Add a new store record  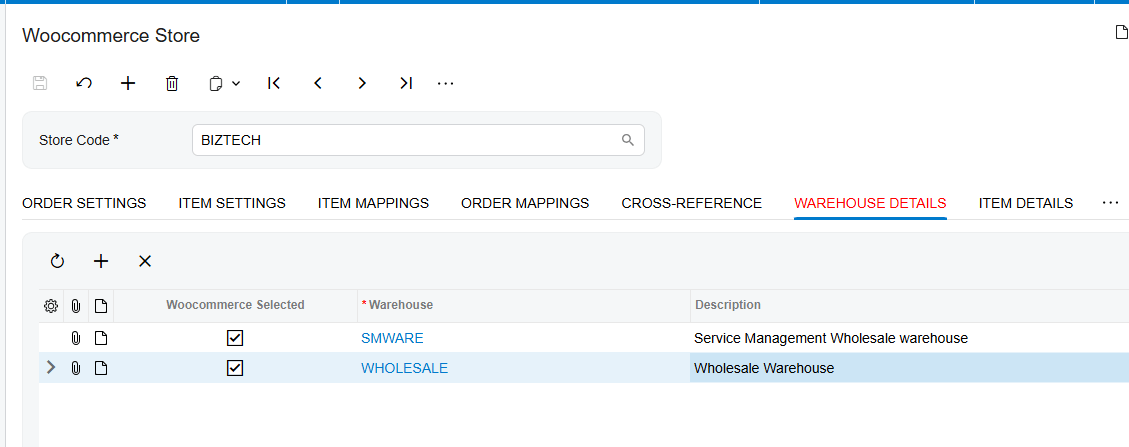click(127, 83)
